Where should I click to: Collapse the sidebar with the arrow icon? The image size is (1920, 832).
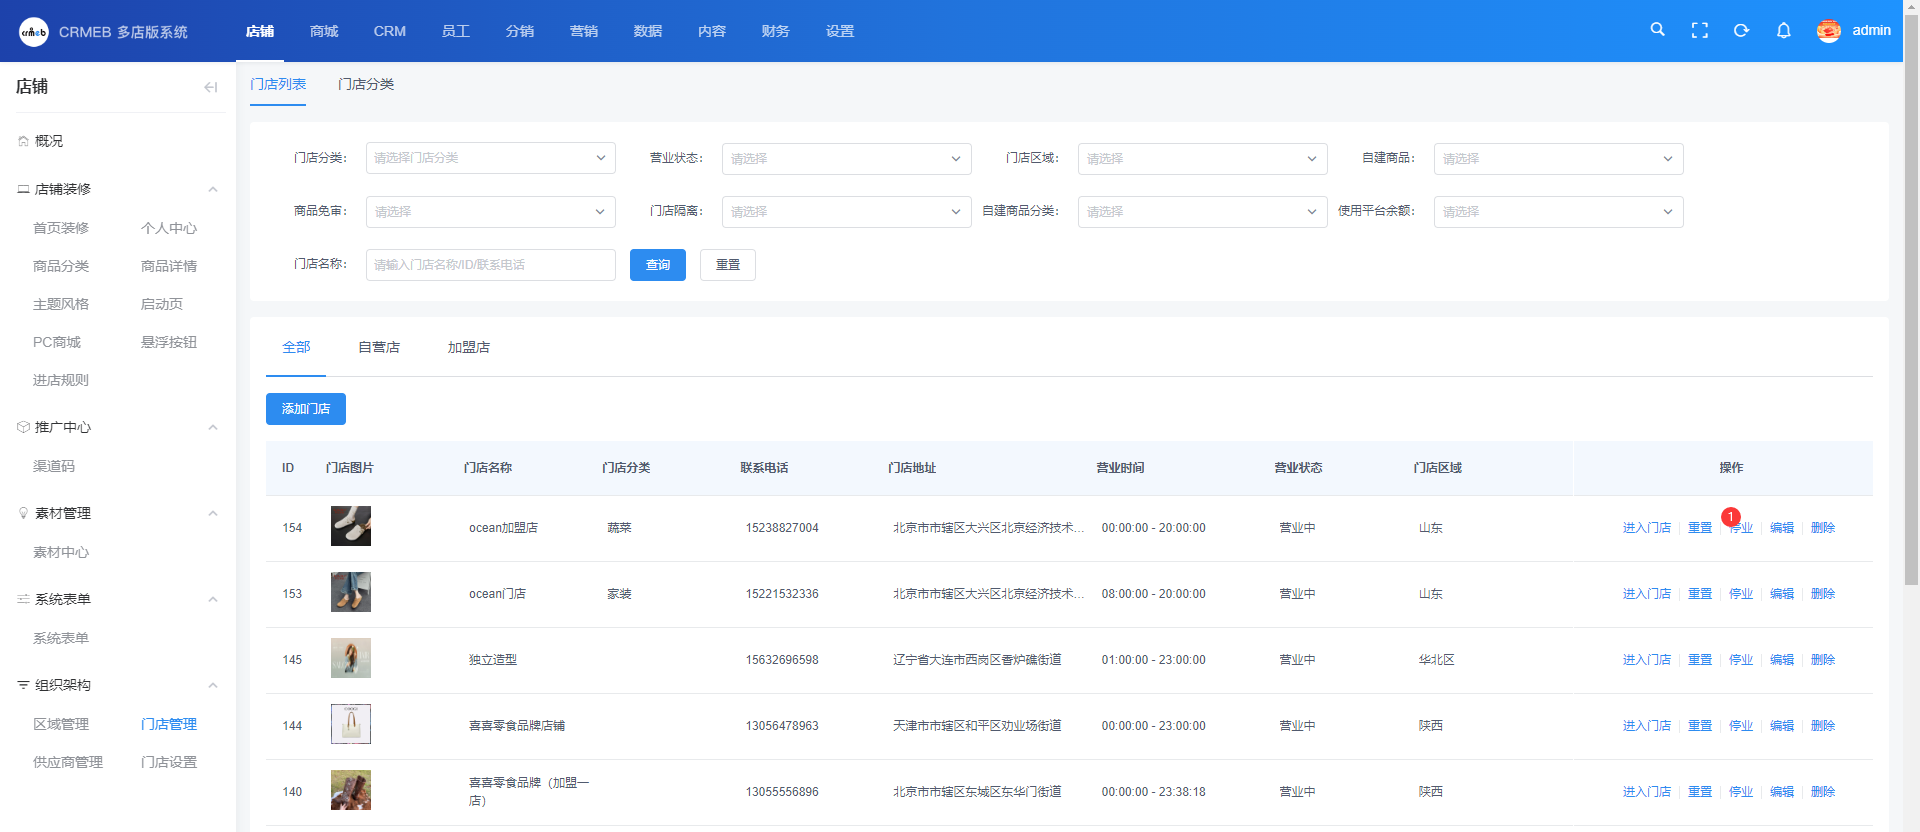click(210, 87)
